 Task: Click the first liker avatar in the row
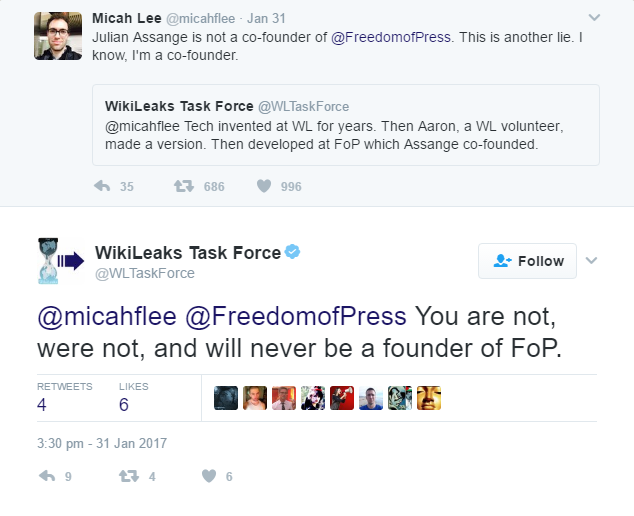click(x=226, y=398)
